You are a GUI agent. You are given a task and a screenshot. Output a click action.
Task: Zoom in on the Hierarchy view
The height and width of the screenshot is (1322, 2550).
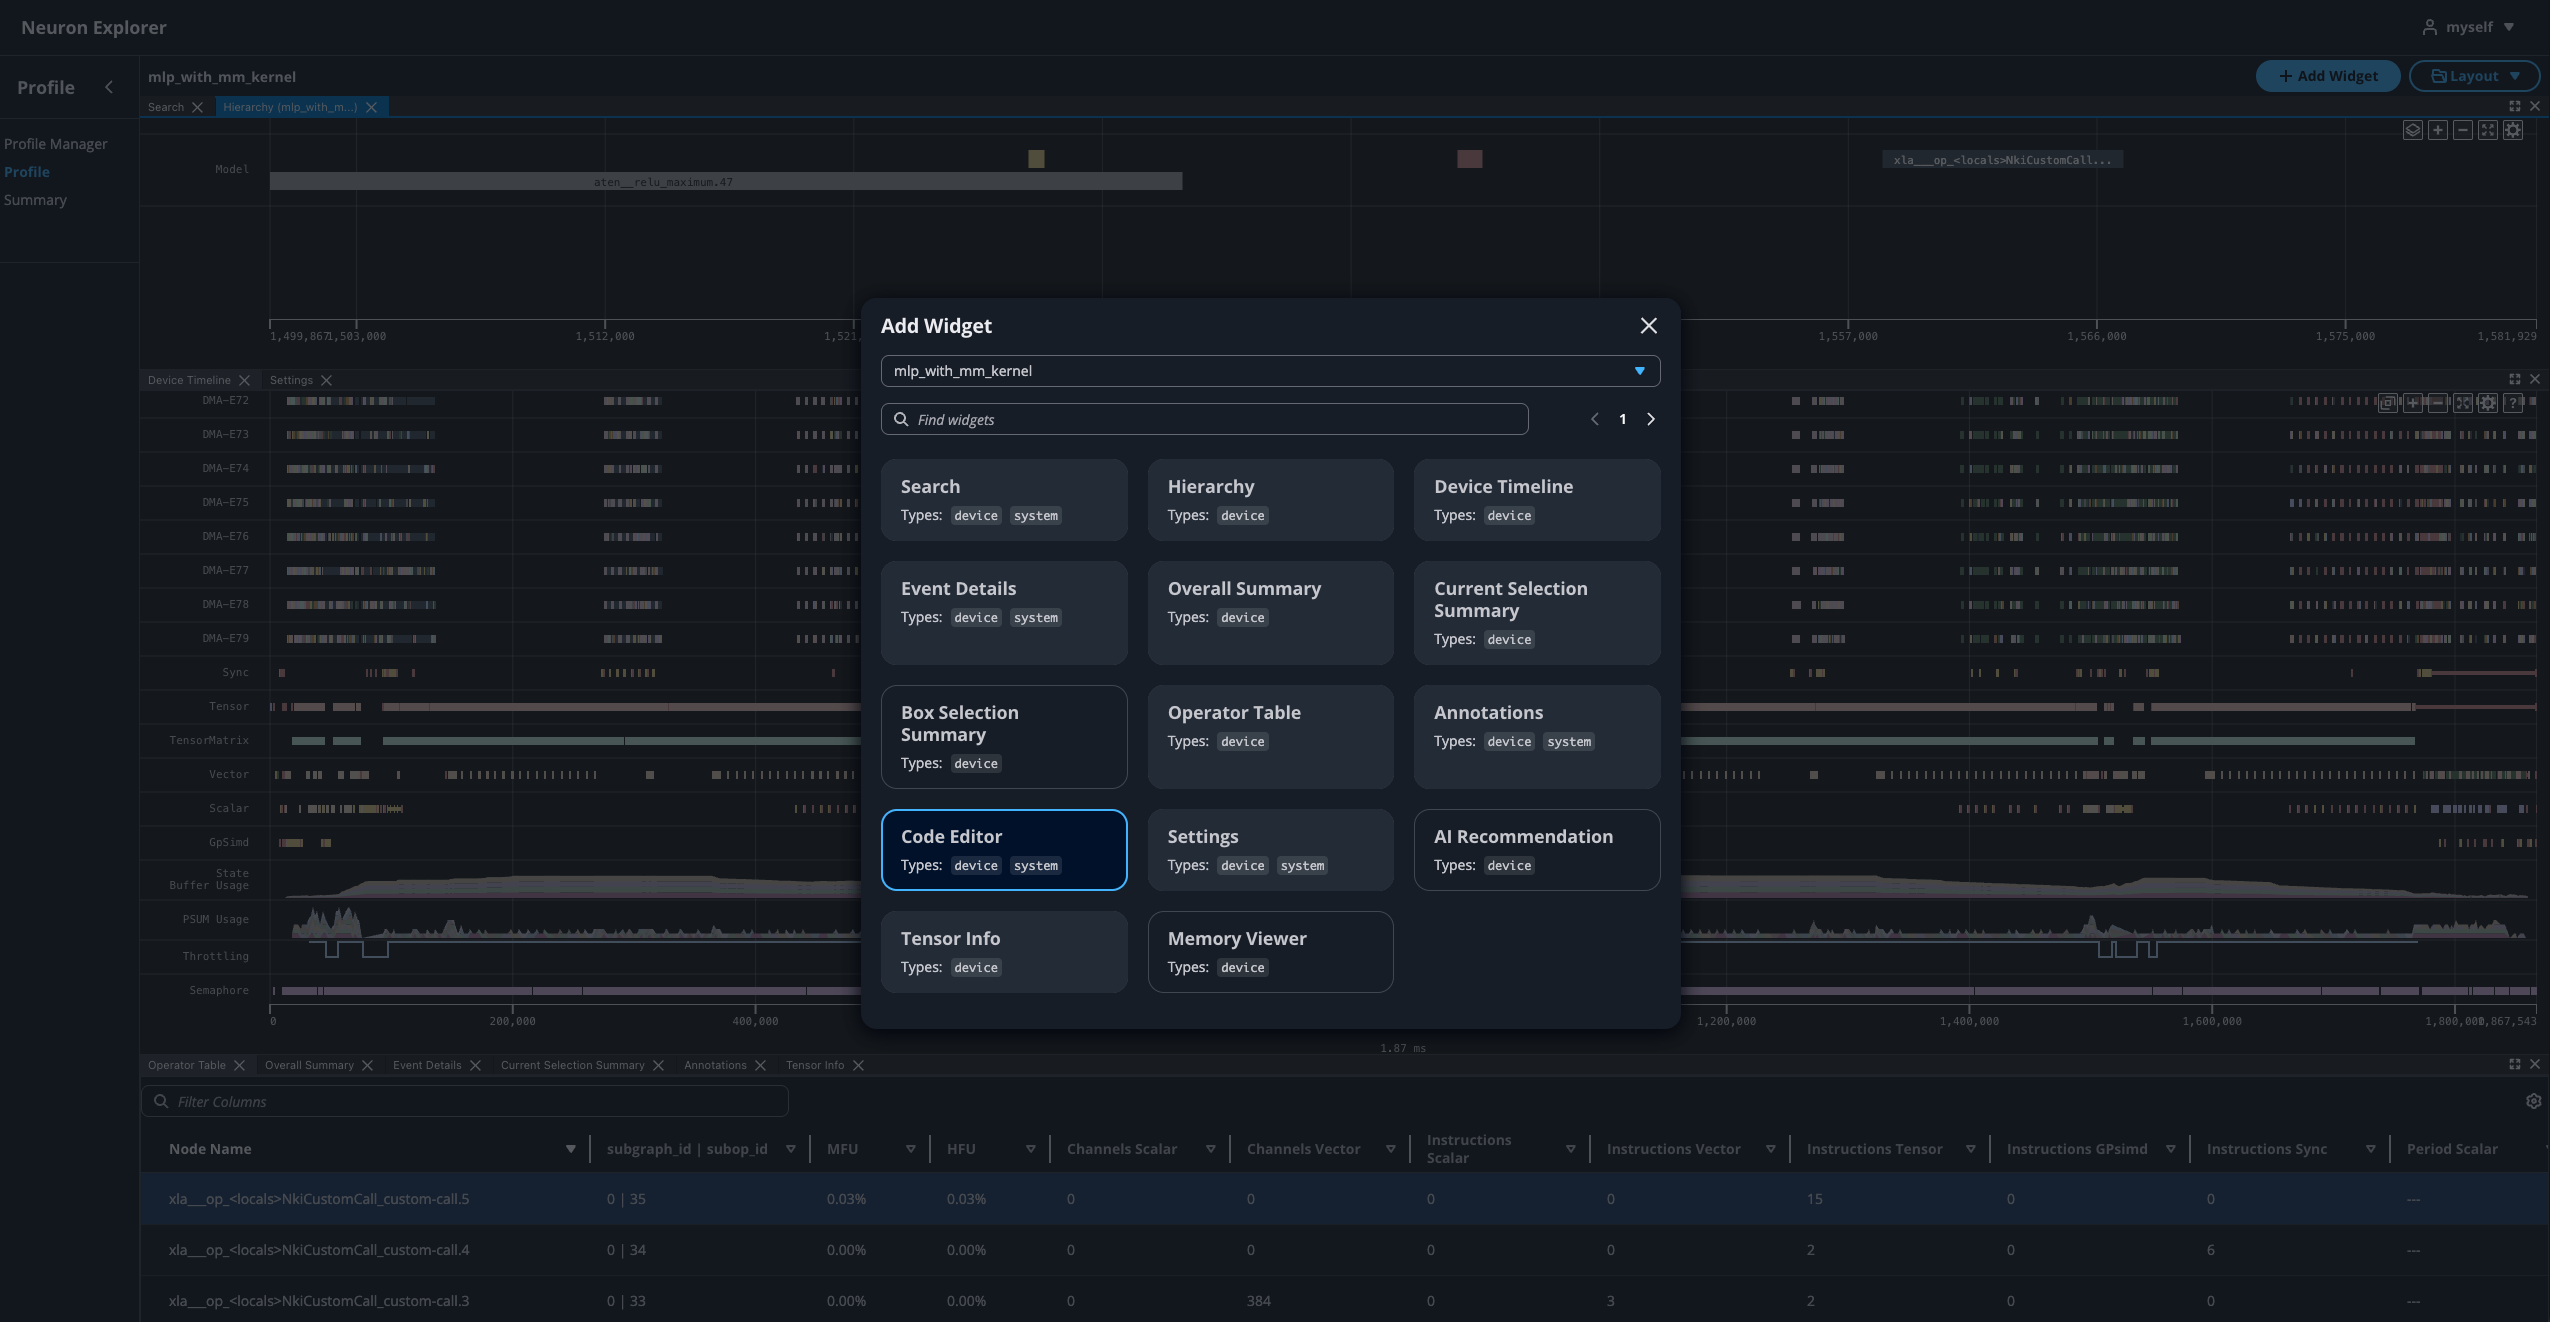[x=2438, y=130]
